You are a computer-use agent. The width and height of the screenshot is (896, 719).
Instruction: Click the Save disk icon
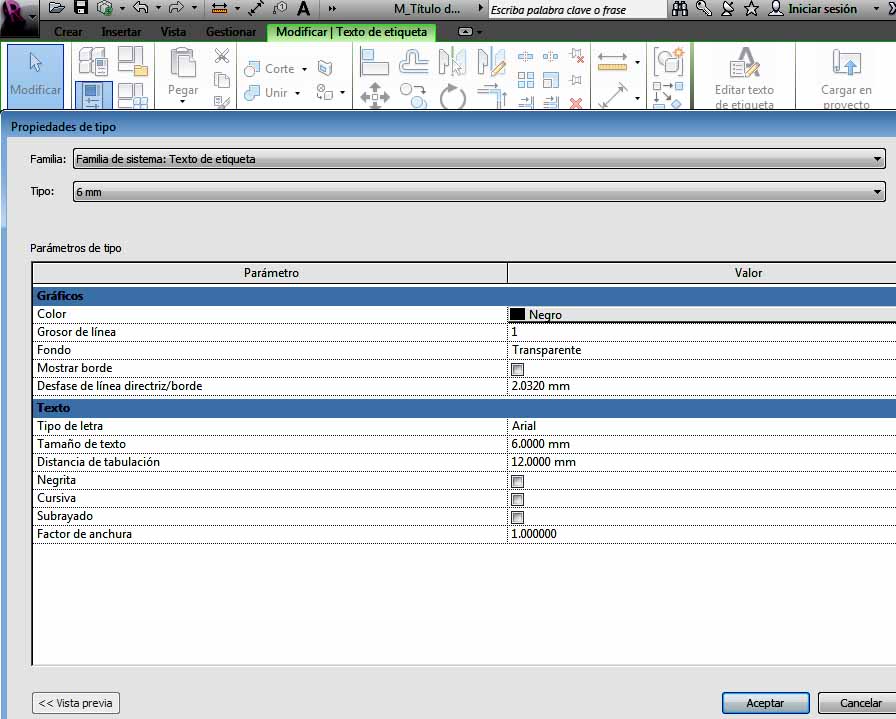(x=81, y=9)
